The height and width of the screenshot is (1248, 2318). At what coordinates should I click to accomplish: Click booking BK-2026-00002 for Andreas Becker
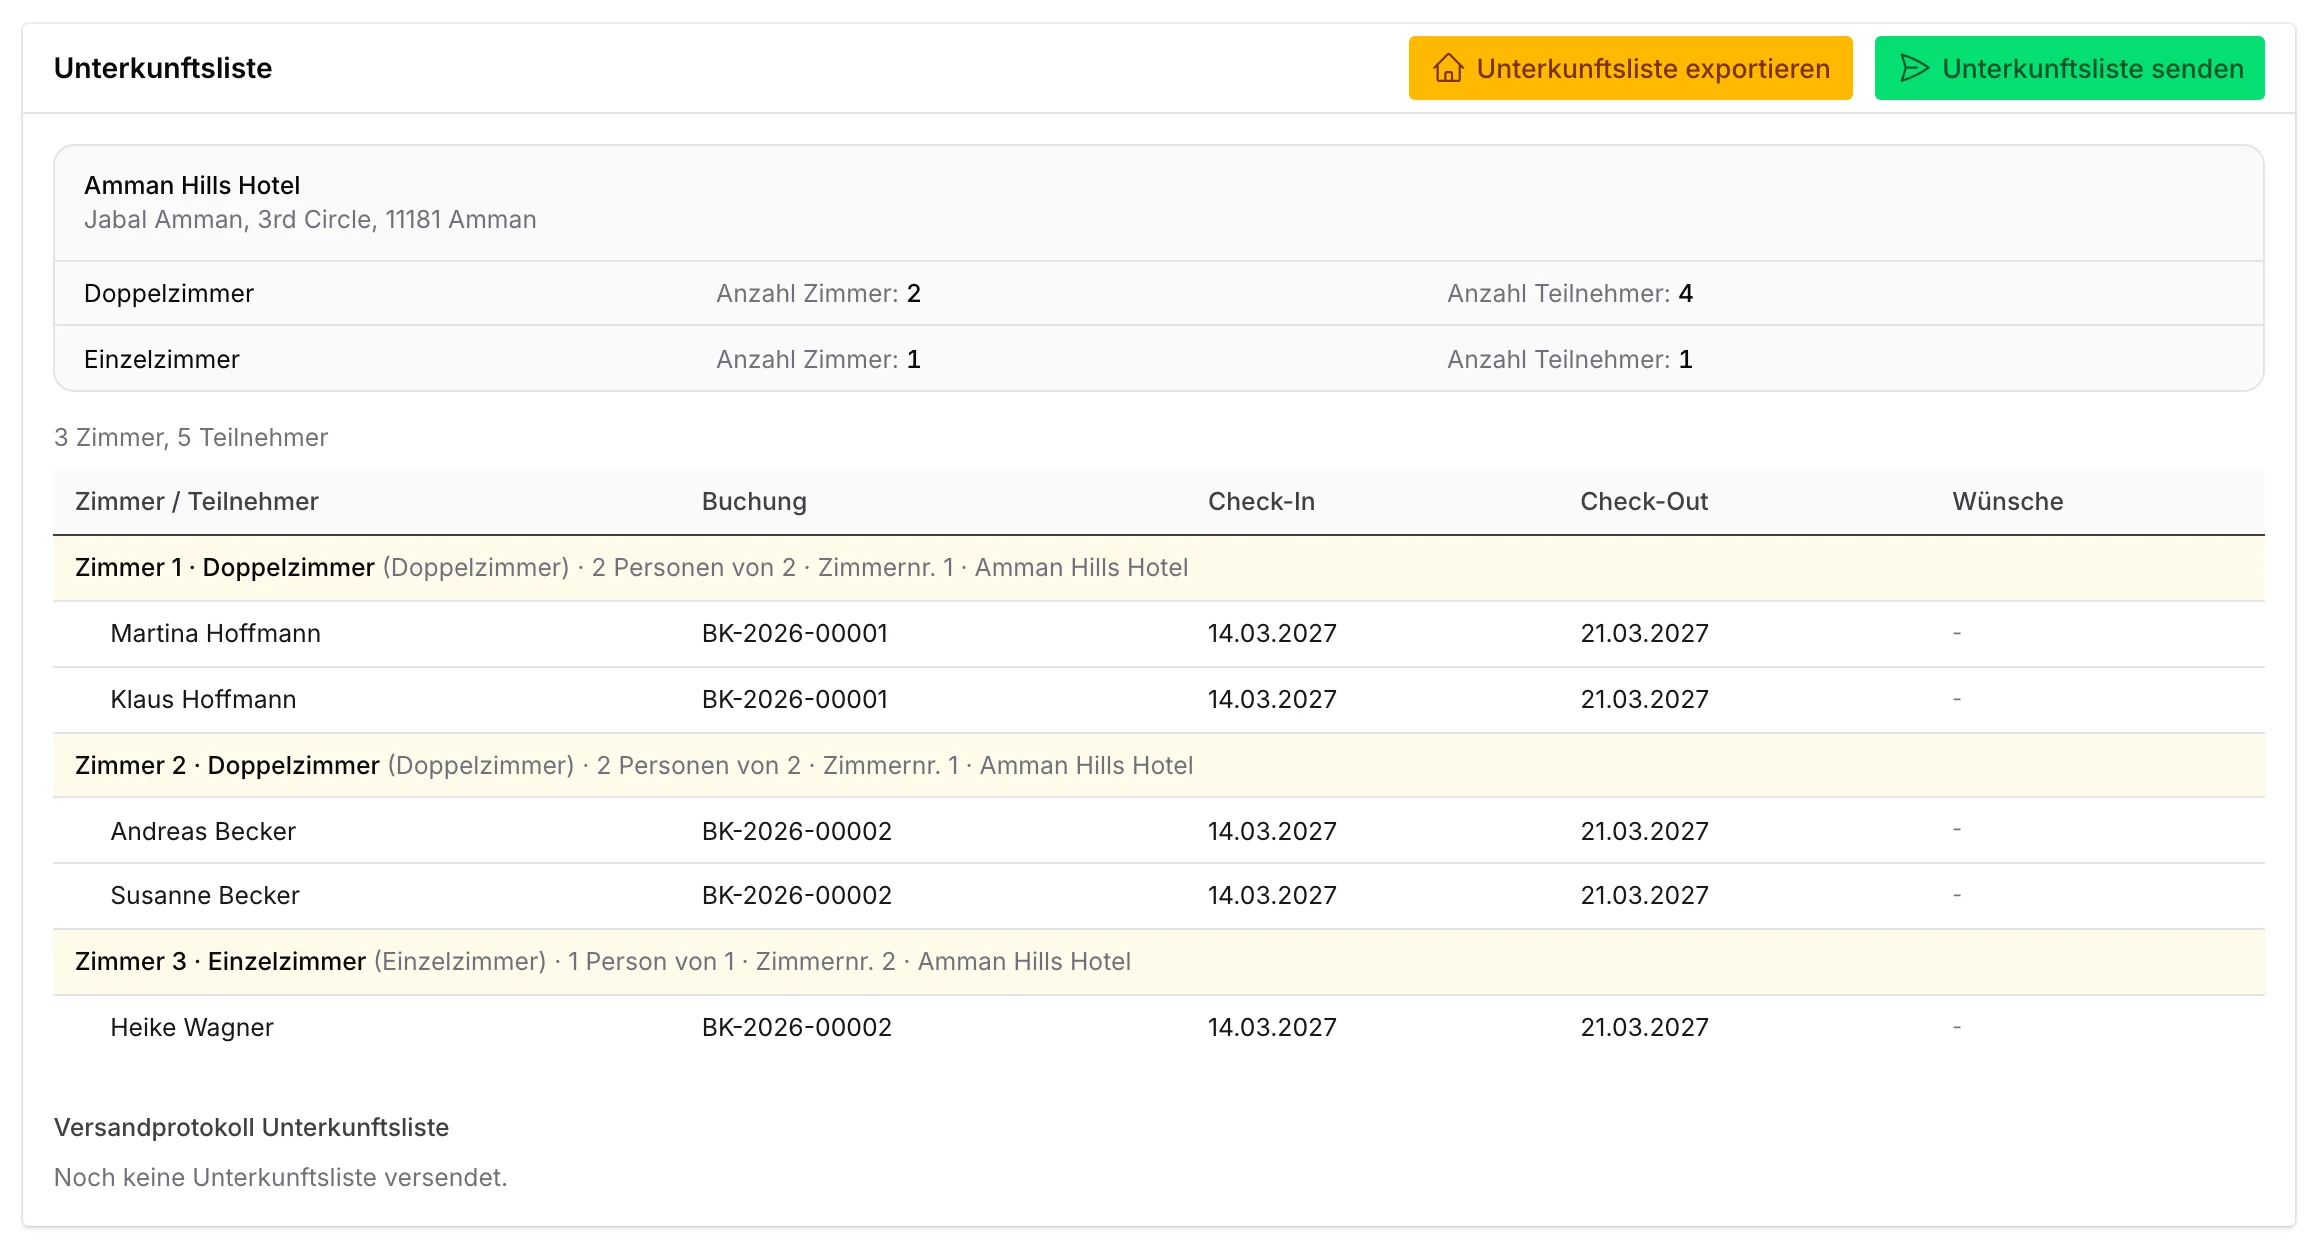797,831
